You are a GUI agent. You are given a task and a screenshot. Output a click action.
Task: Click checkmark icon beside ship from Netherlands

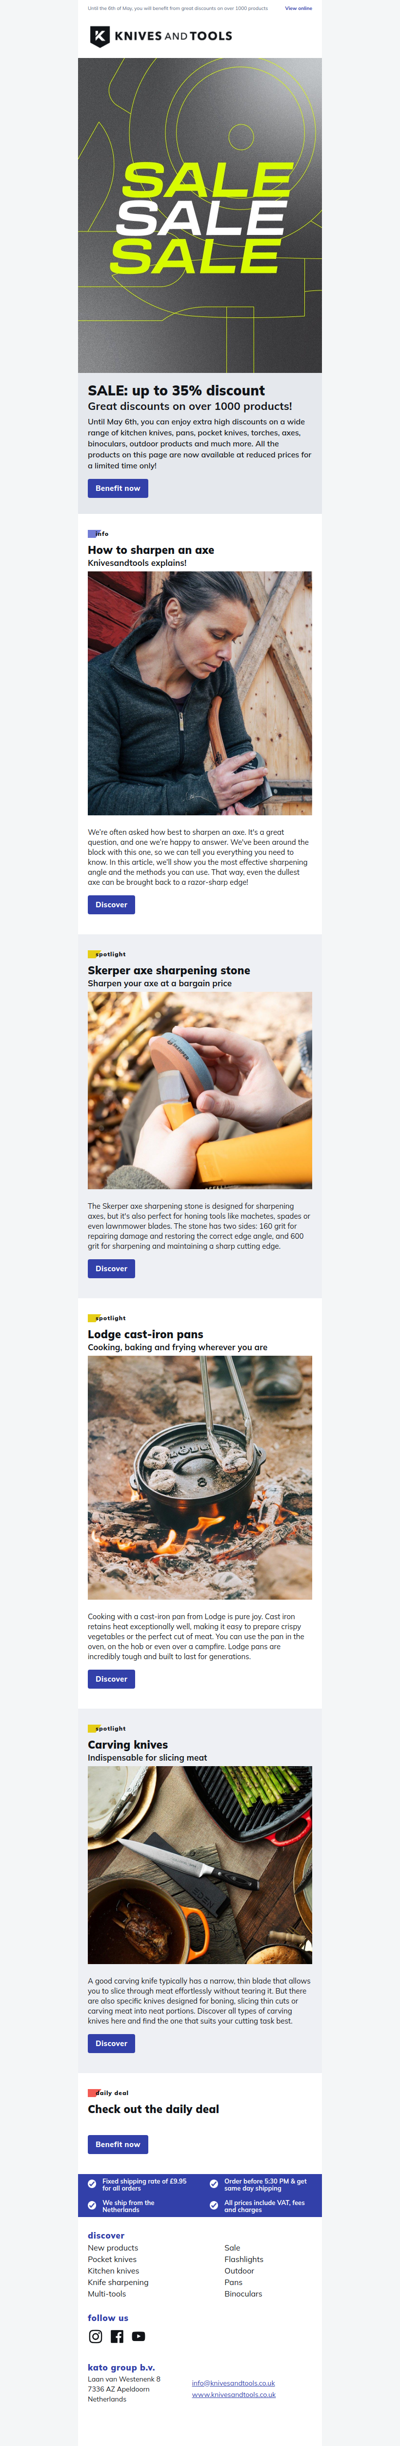tap(92, 2205)
